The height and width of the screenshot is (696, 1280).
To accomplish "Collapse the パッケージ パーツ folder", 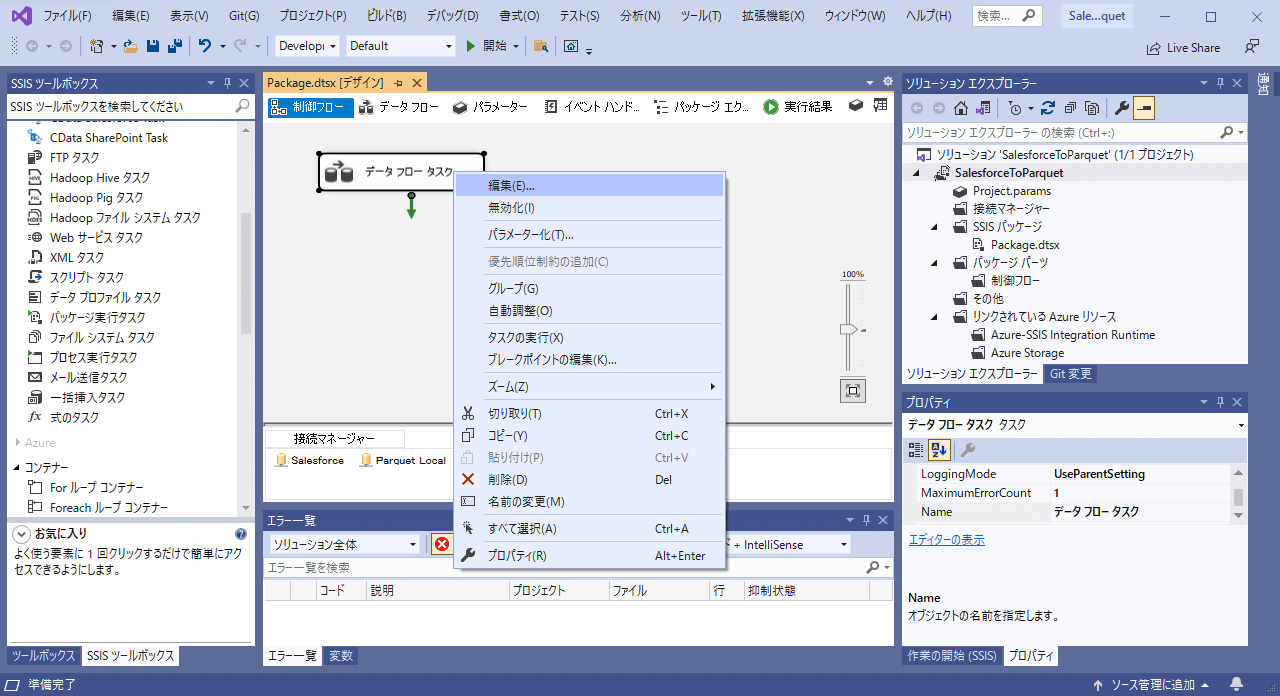I will point(934,263).
